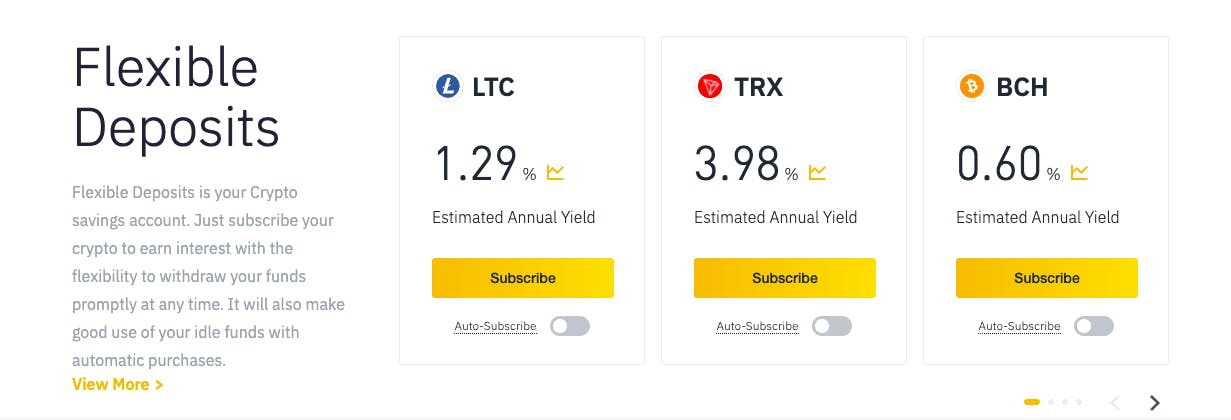The height and width of the screenshot is (420, 1231).
Task: Select the first yellow carousel page indicator
Action: [x=1032, y=402]
